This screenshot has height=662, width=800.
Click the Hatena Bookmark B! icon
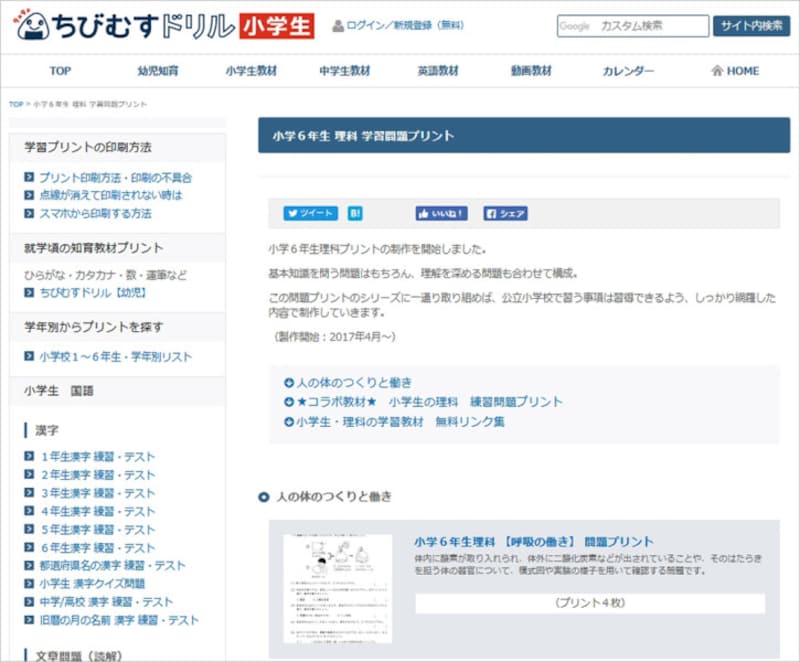tap(355, 213)
